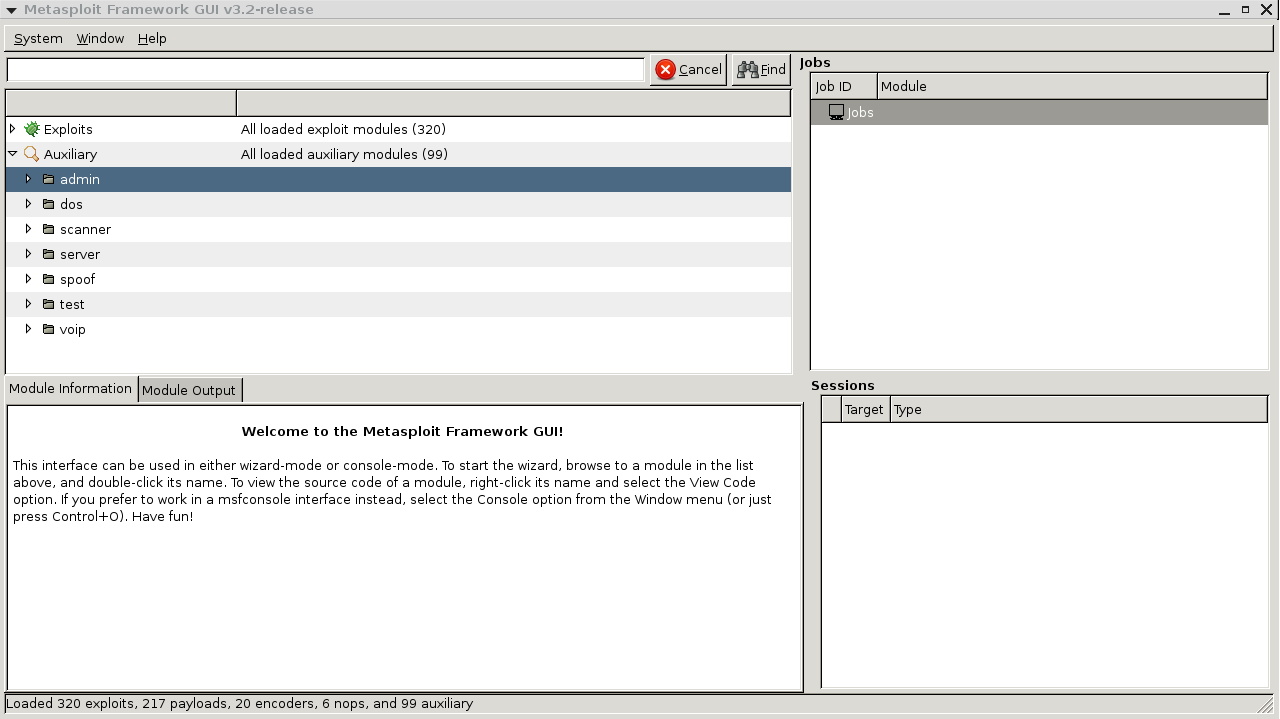Expand the Exploits tree node
1280x719 pixels.
(12, 129)
